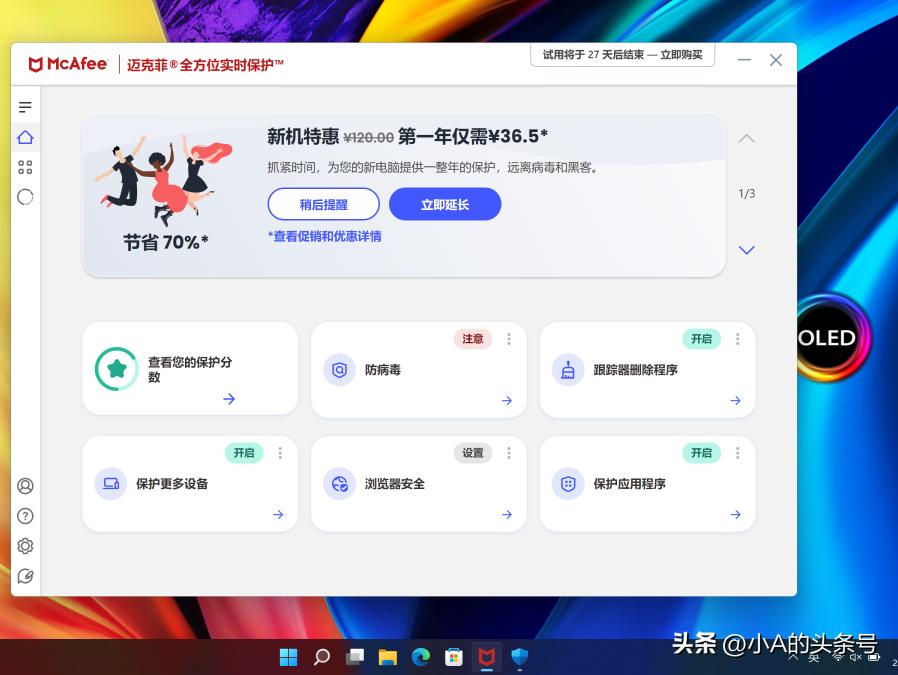Open the three-dot menu on 防病毒 card
Screen dimensions: 898x675
point(509,339)
